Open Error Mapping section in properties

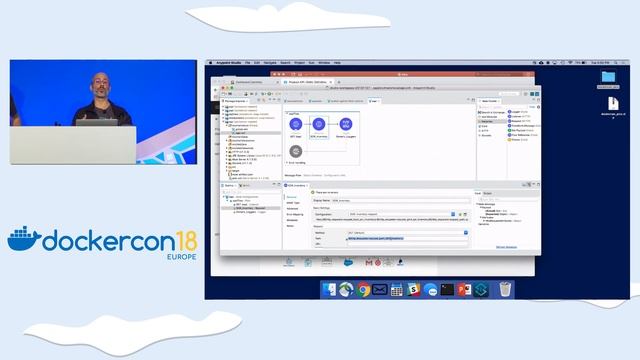point(295,214)
